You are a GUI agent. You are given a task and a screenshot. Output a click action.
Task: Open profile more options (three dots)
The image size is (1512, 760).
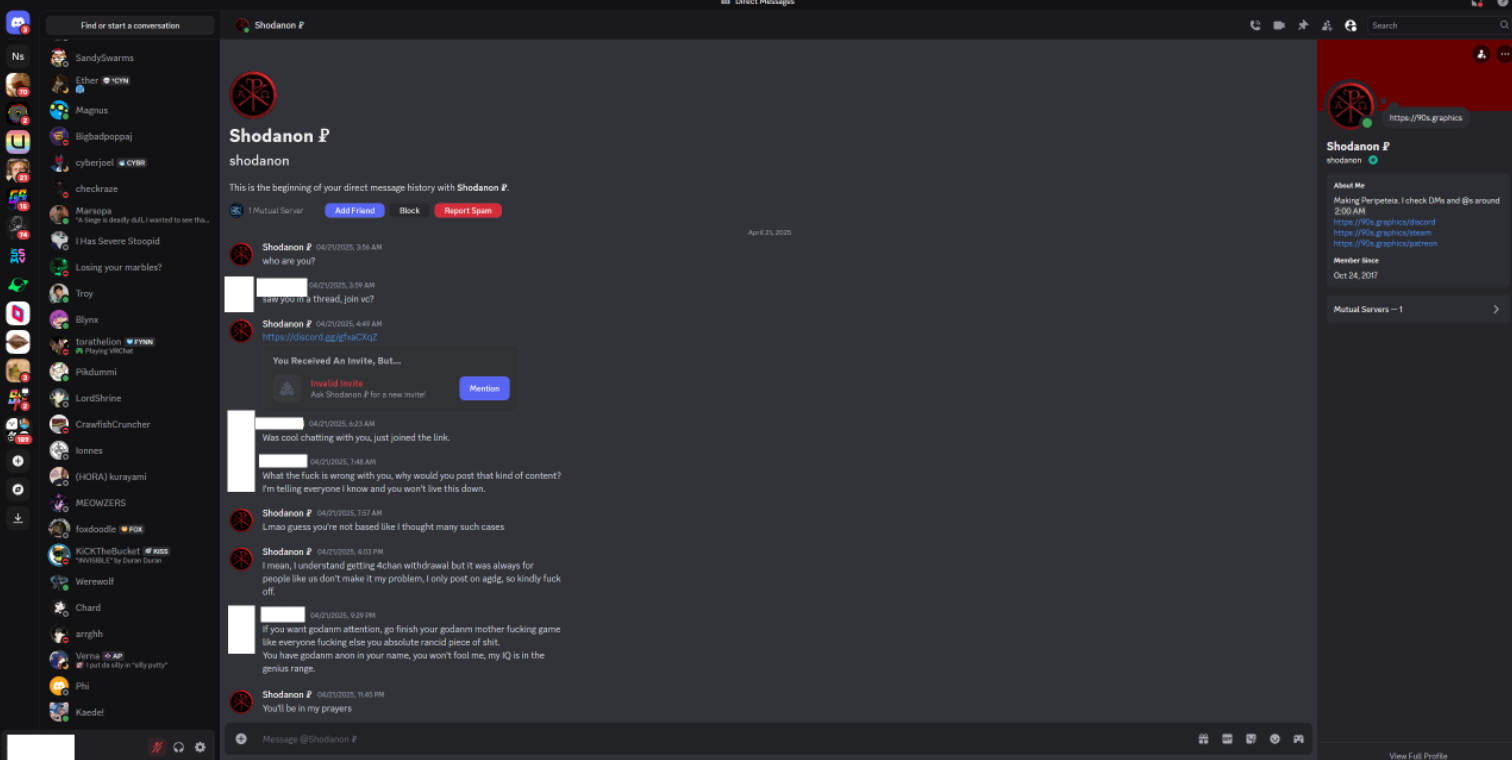(x=1503, y=54)
